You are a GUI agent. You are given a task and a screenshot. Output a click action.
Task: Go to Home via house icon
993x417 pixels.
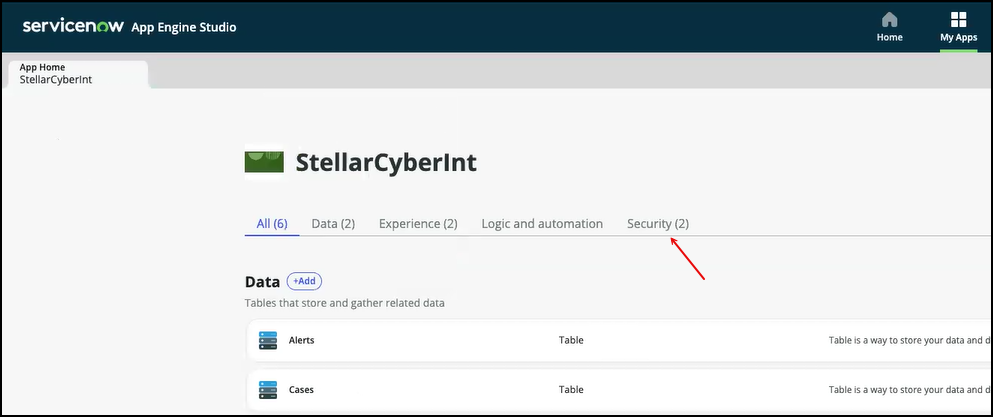click(889, 20)
